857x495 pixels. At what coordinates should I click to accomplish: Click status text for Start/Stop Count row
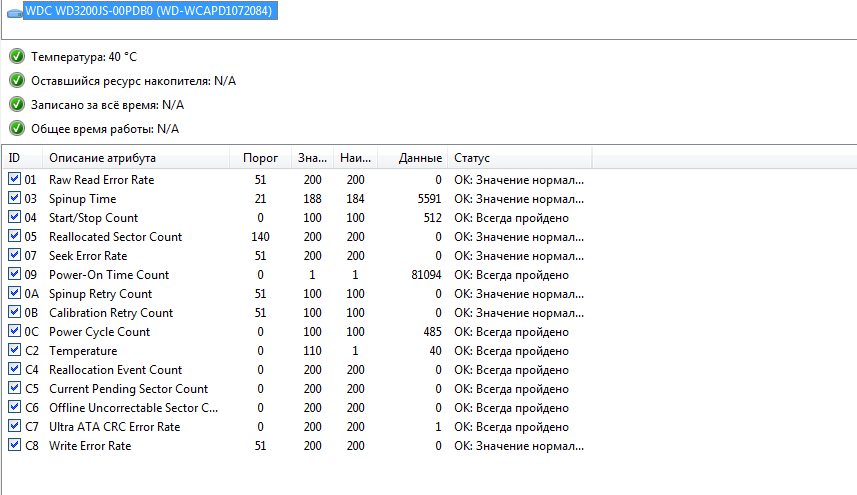point(512,218)
